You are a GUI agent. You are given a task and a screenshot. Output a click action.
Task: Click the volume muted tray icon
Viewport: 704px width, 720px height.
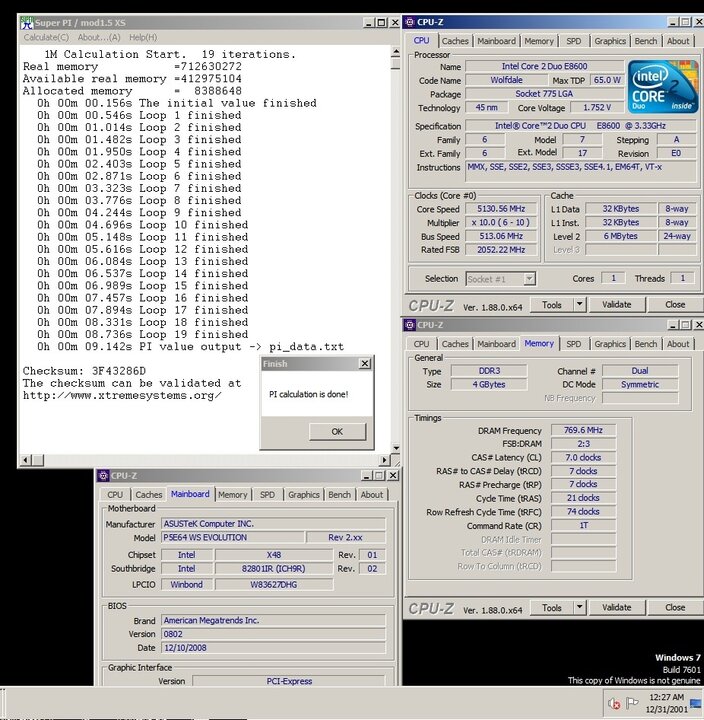(614, 703)
